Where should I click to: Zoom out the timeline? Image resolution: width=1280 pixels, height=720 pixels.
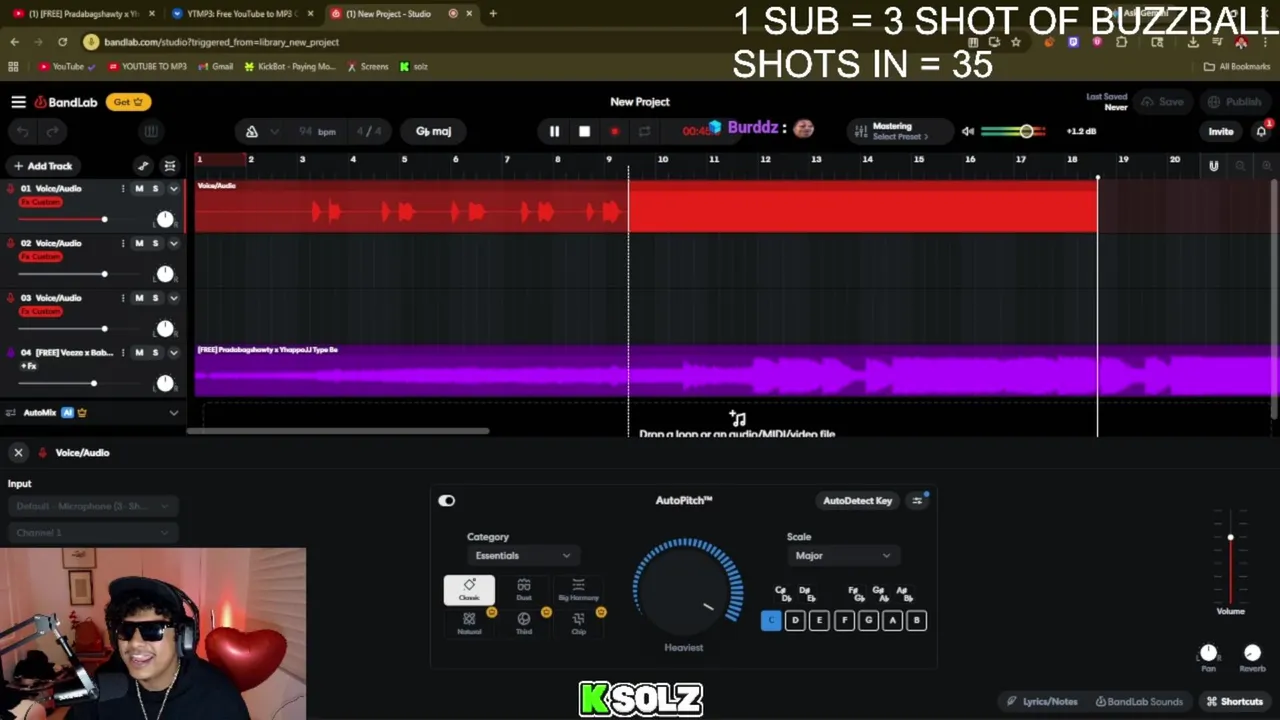click(x=1240, y=166)
